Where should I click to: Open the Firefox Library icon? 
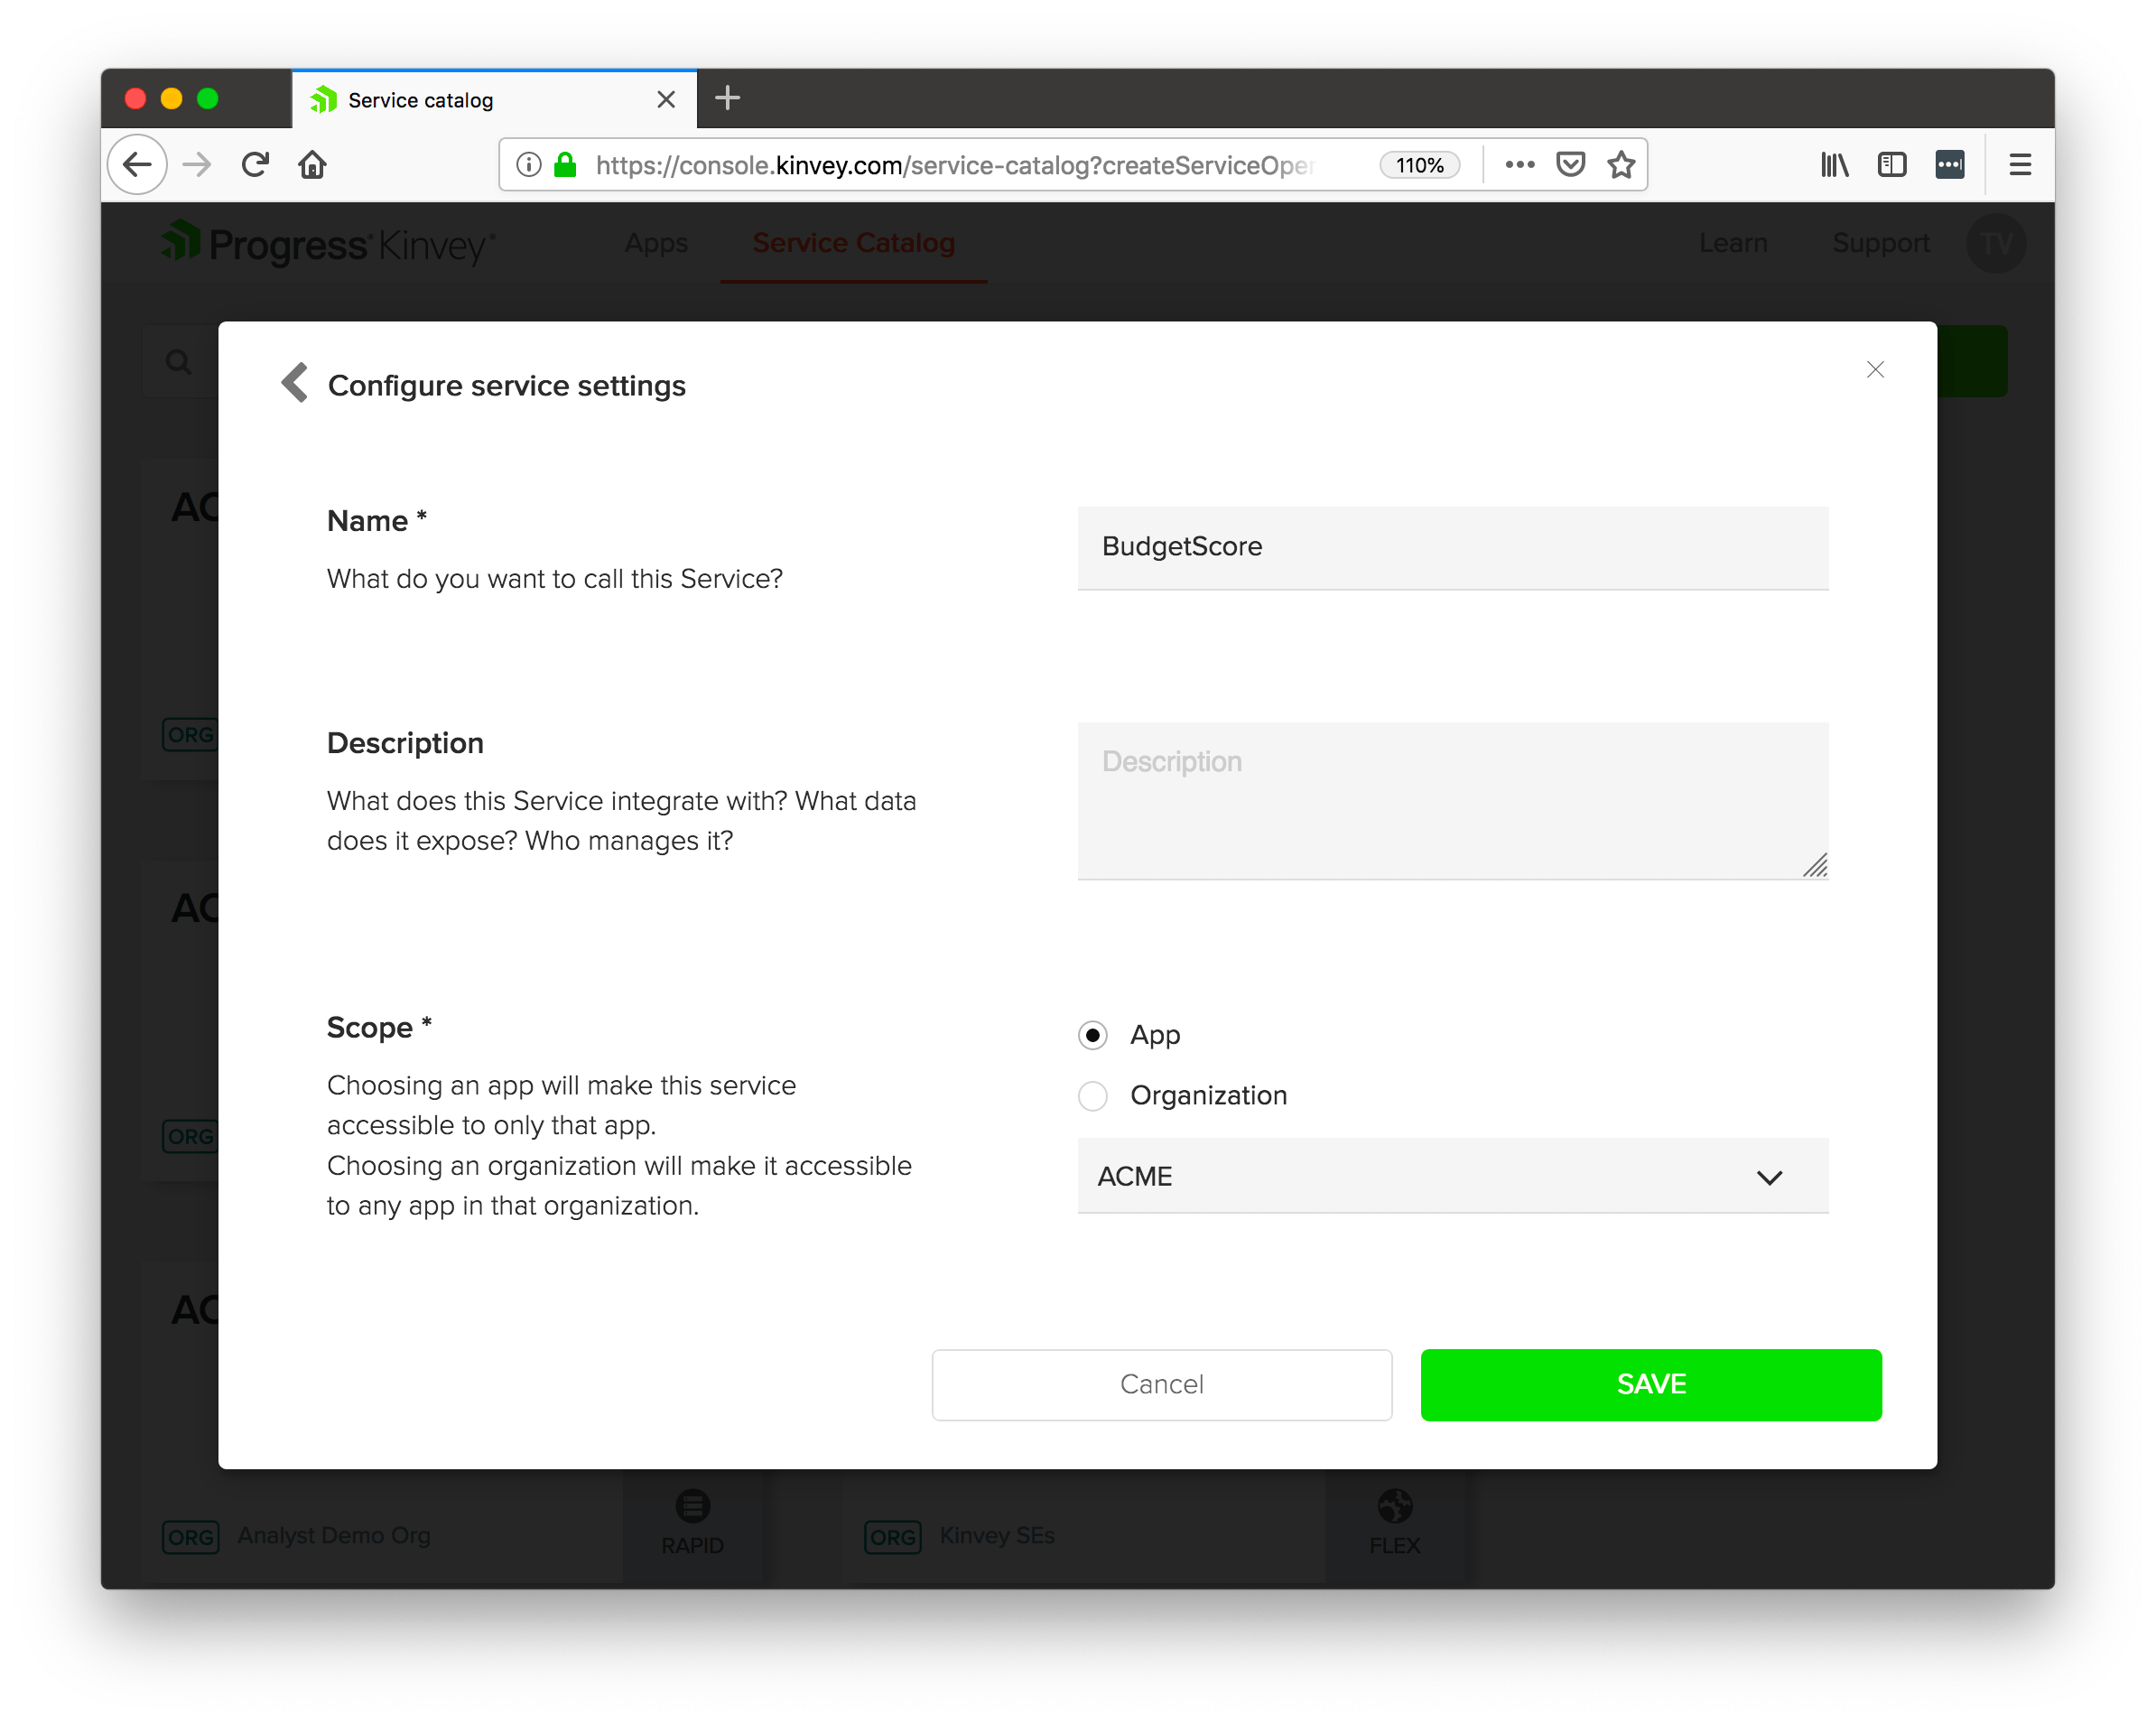[x=1834, y=164]
